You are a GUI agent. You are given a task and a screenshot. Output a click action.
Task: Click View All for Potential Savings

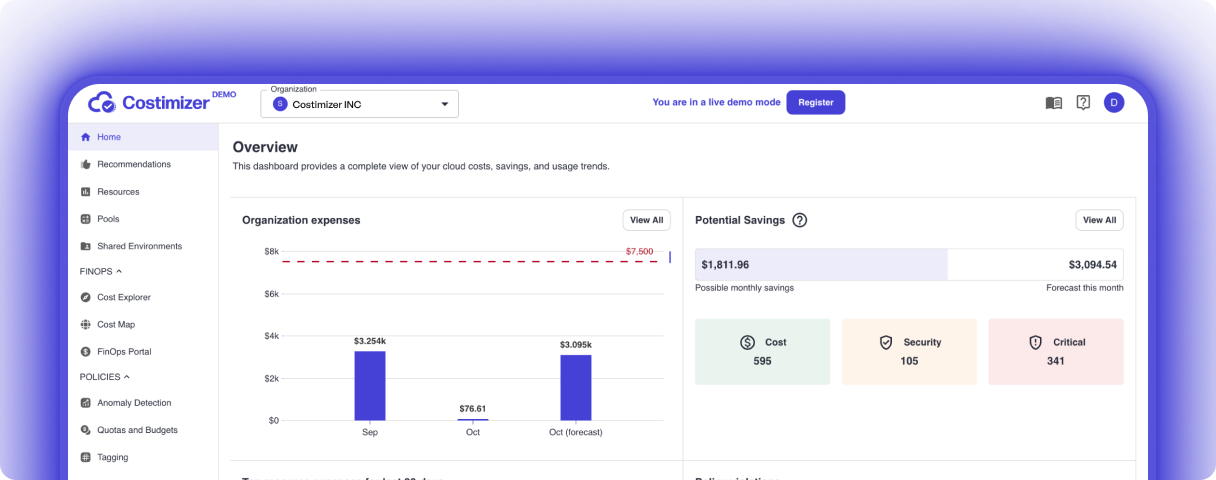point(1099,220)
